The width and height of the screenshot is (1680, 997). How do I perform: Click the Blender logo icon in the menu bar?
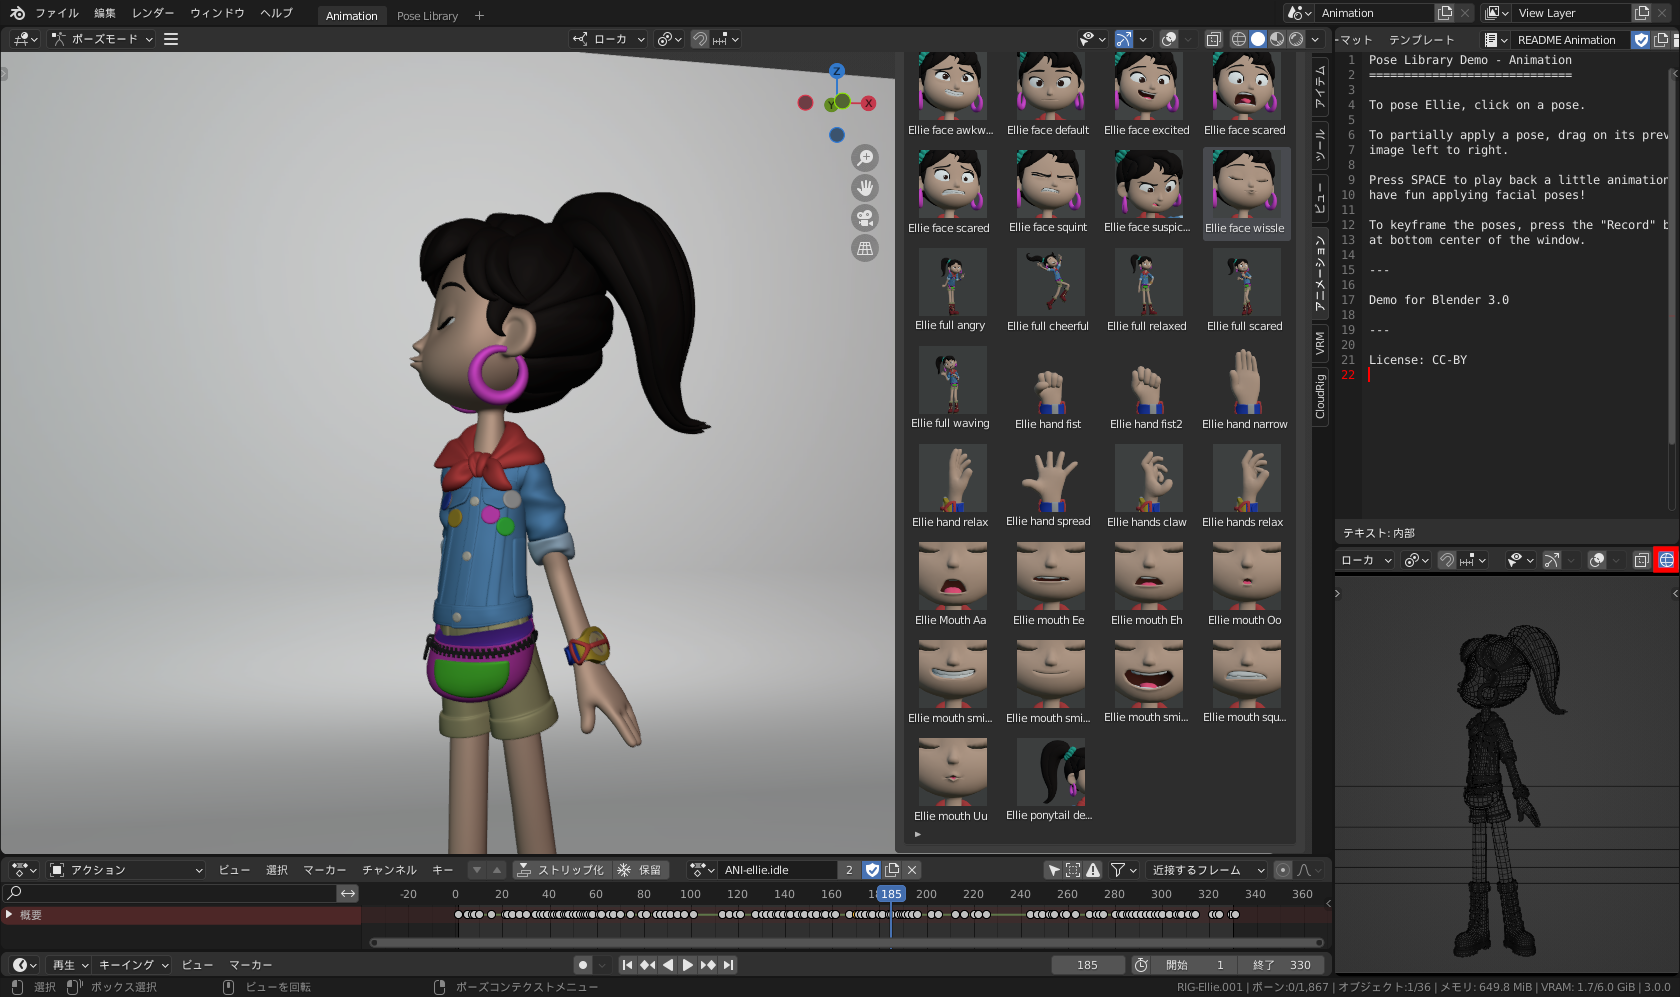pyautogui.click(x=17, y=13)
